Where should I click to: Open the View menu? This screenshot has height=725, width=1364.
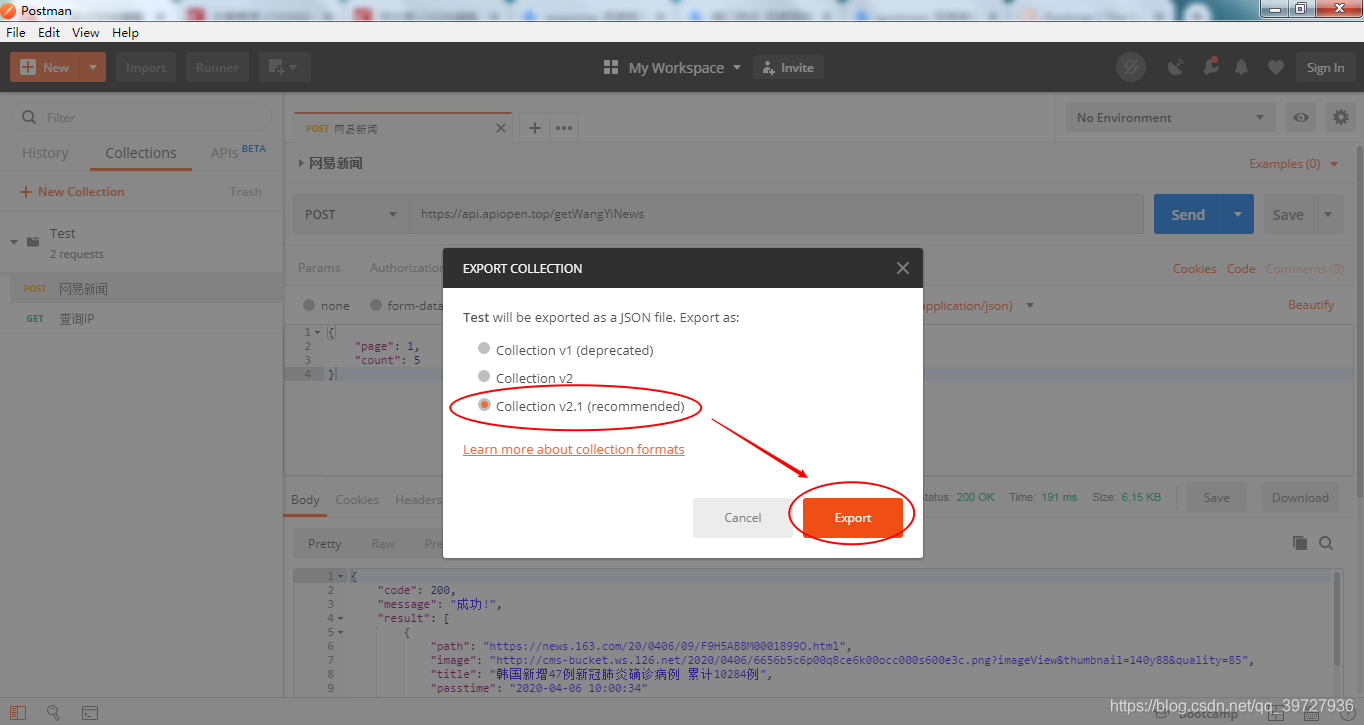[x=86, y=32]
